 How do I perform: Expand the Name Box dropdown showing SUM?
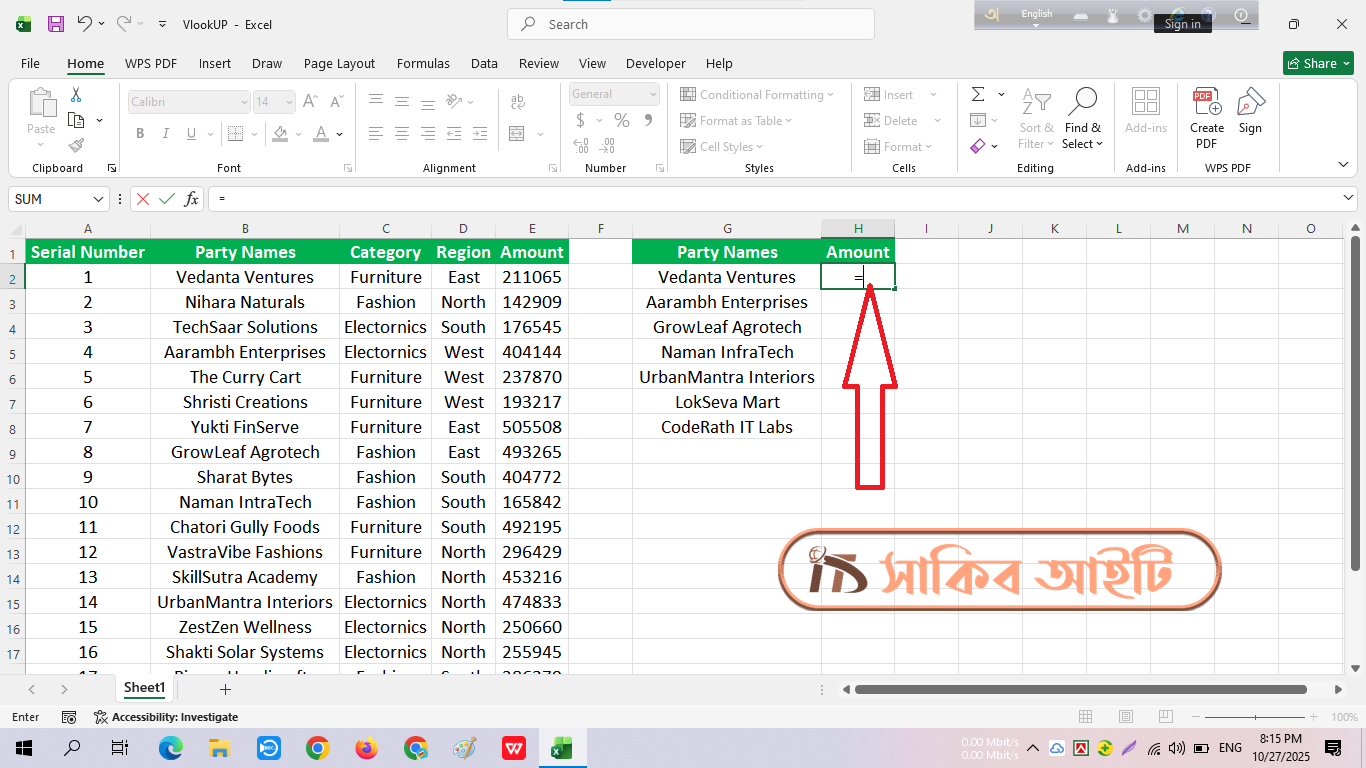(x=98, y=199)
